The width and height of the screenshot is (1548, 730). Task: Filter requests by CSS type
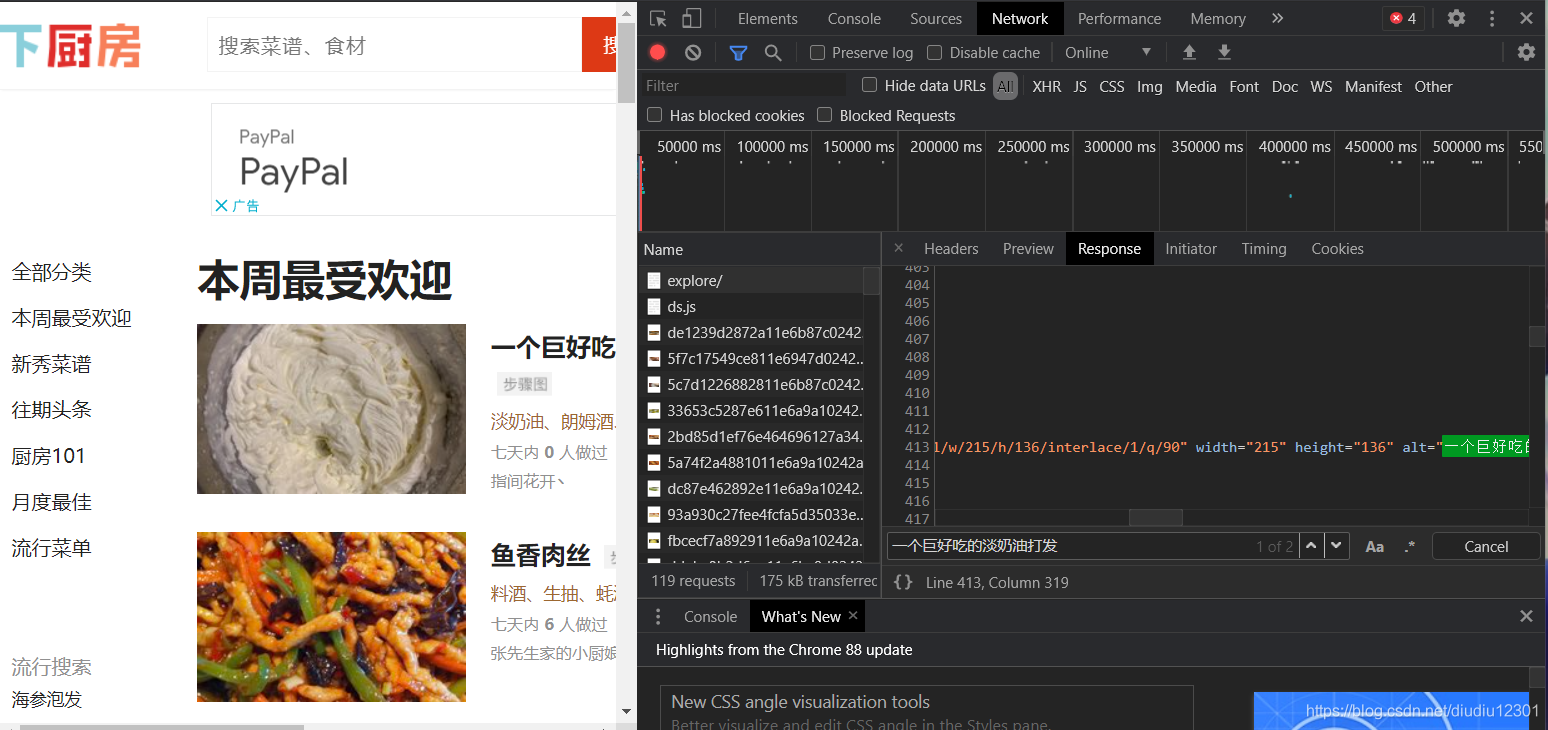1112,86
